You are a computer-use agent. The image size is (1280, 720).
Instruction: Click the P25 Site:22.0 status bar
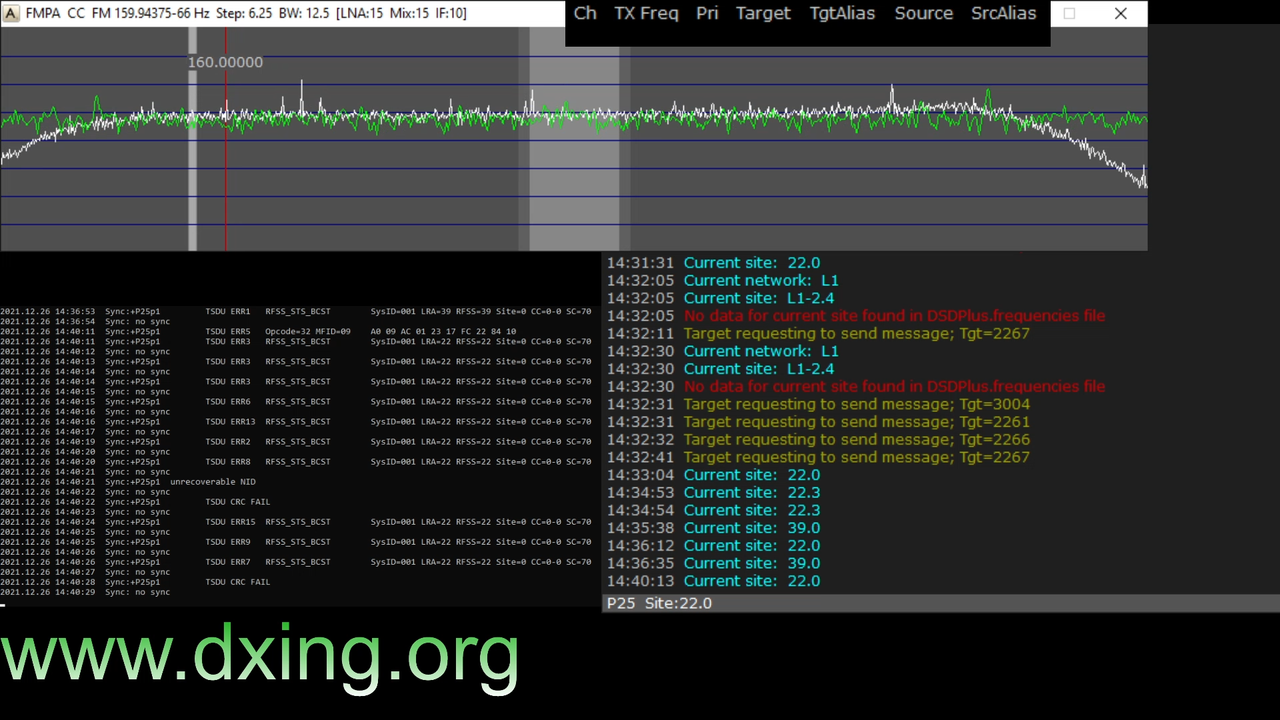click(x=940, y=603)
